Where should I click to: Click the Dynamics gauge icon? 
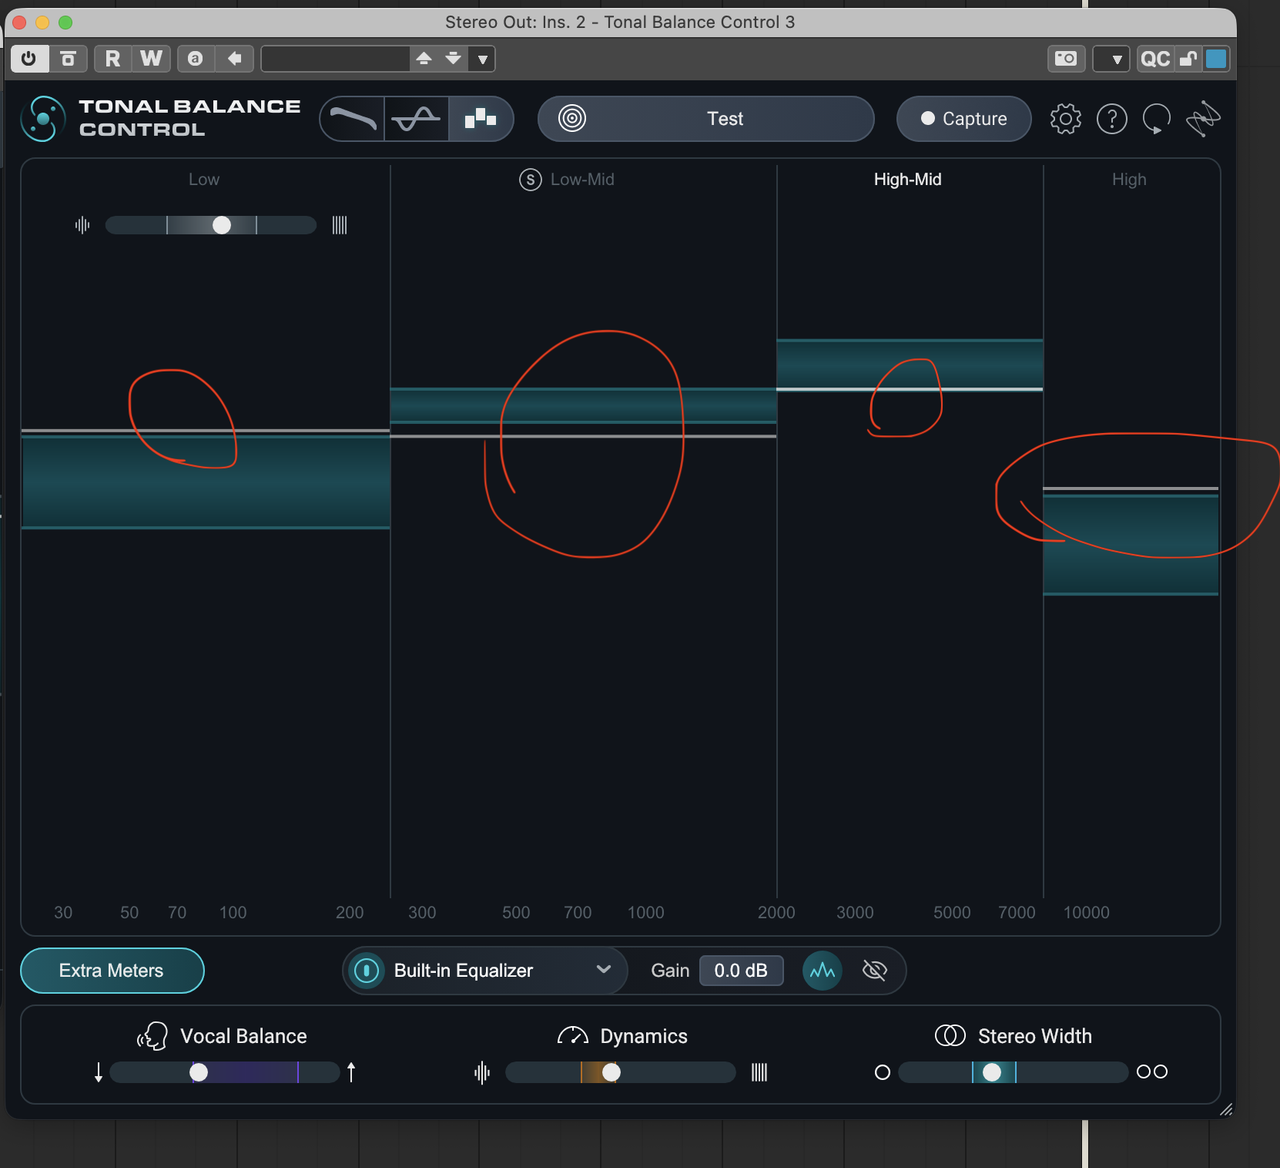[573, 1036]
